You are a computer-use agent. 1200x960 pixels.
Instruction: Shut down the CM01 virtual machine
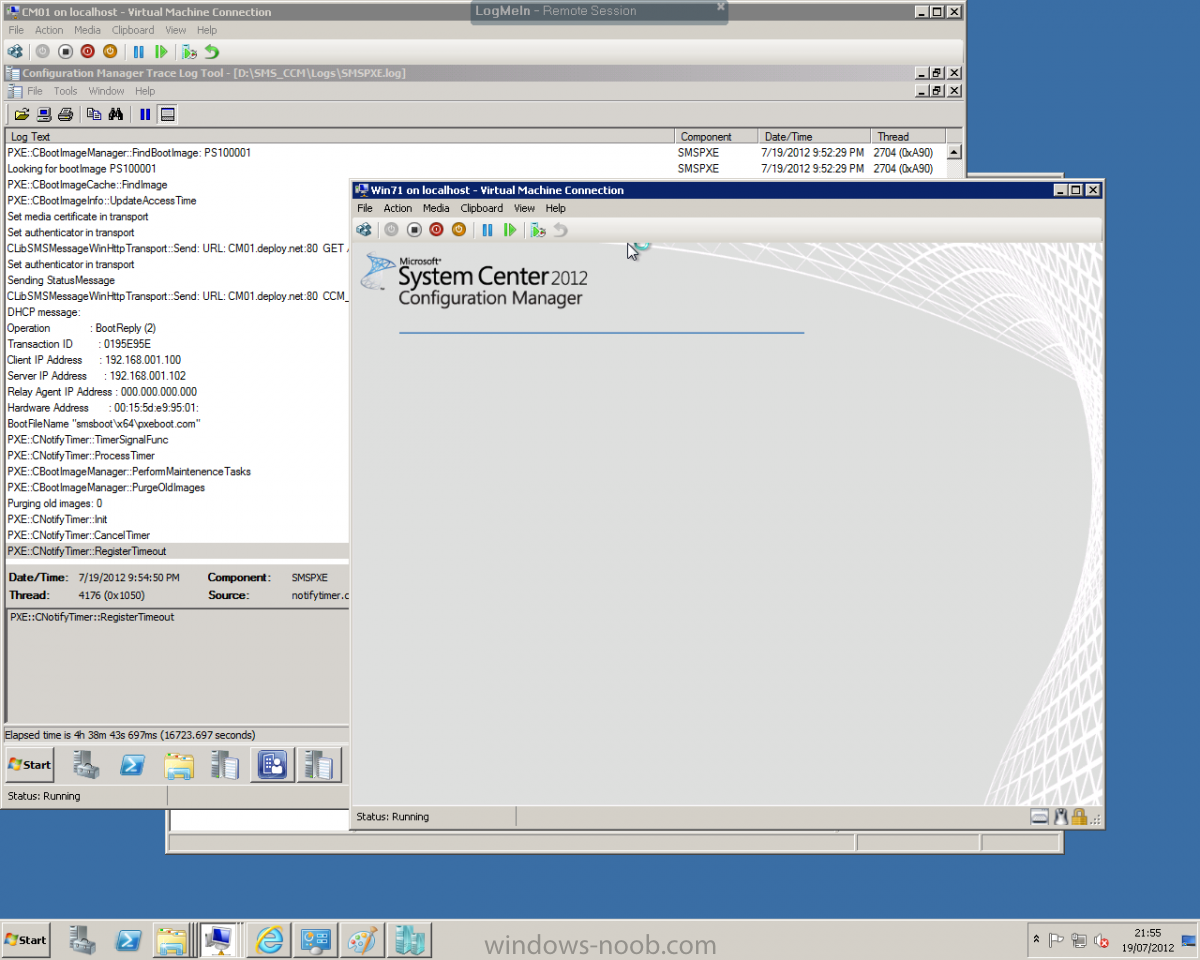coord(87,51)
